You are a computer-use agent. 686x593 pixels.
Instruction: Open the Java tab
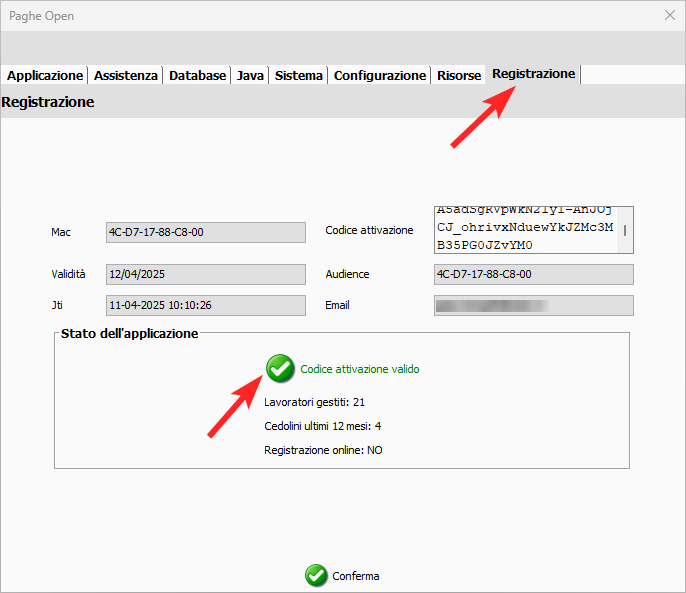tap(250, 75)
